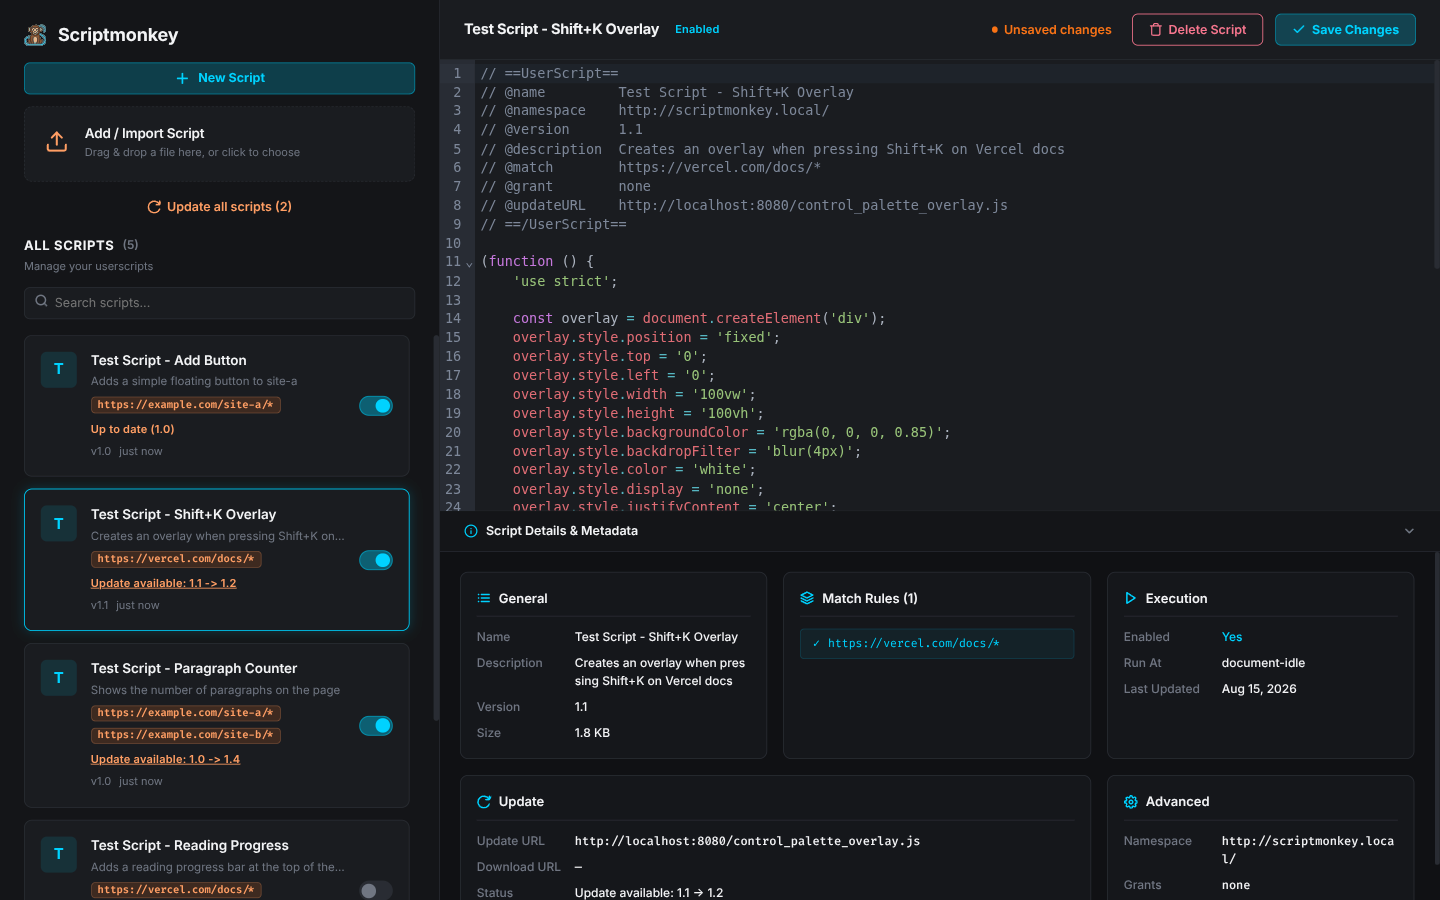
Task: Click the Run At value document-idle
Action: point(1263,663)
